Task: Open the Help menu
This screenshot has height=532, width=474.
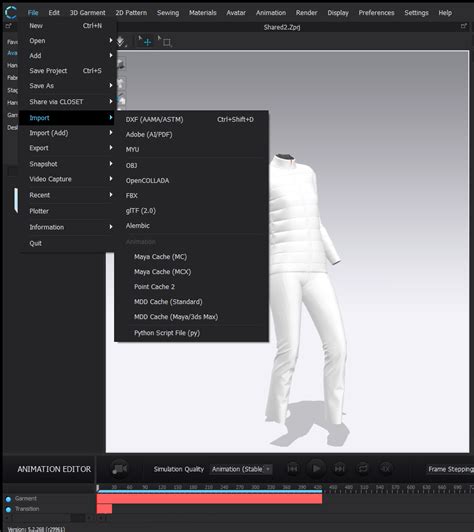Action: pyautogui.click(x=445, y=13)
